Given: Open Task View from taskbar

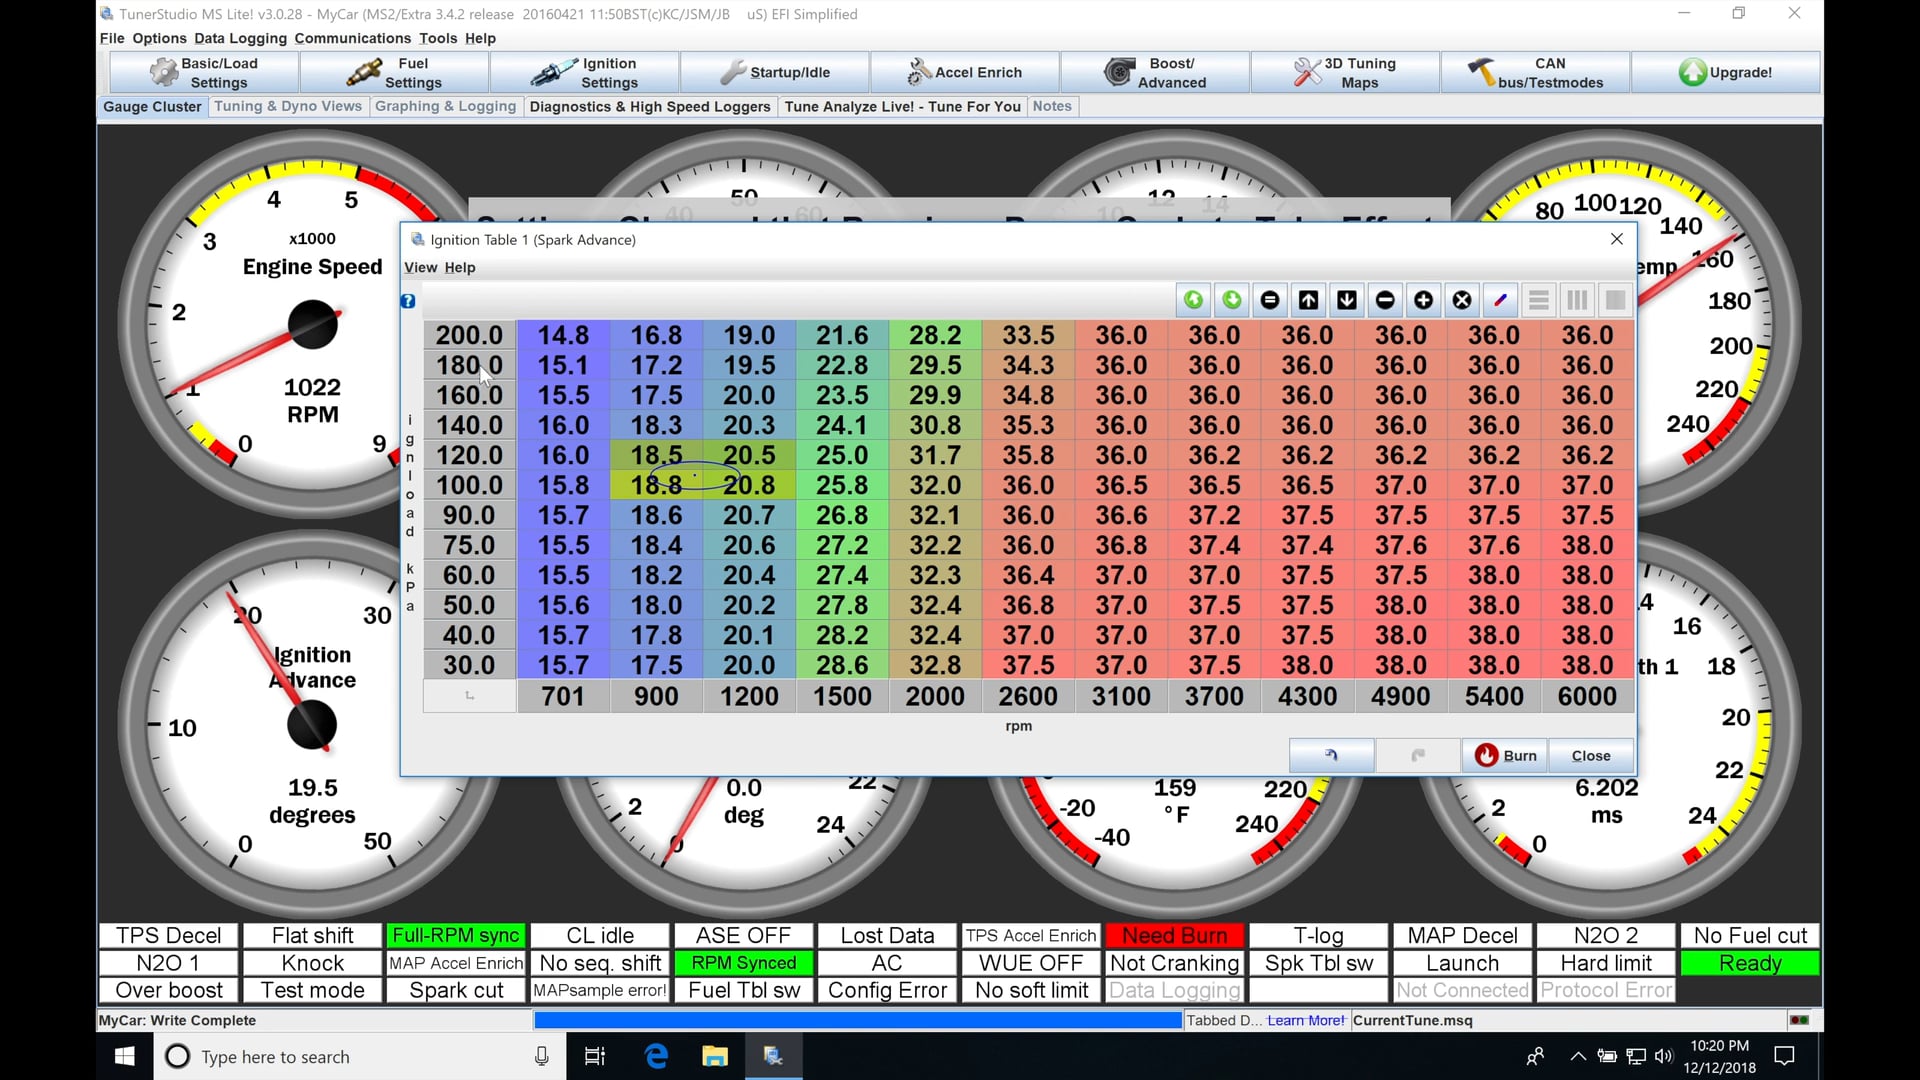Looking at the screenshot, I should click(x=595, y=1056).
